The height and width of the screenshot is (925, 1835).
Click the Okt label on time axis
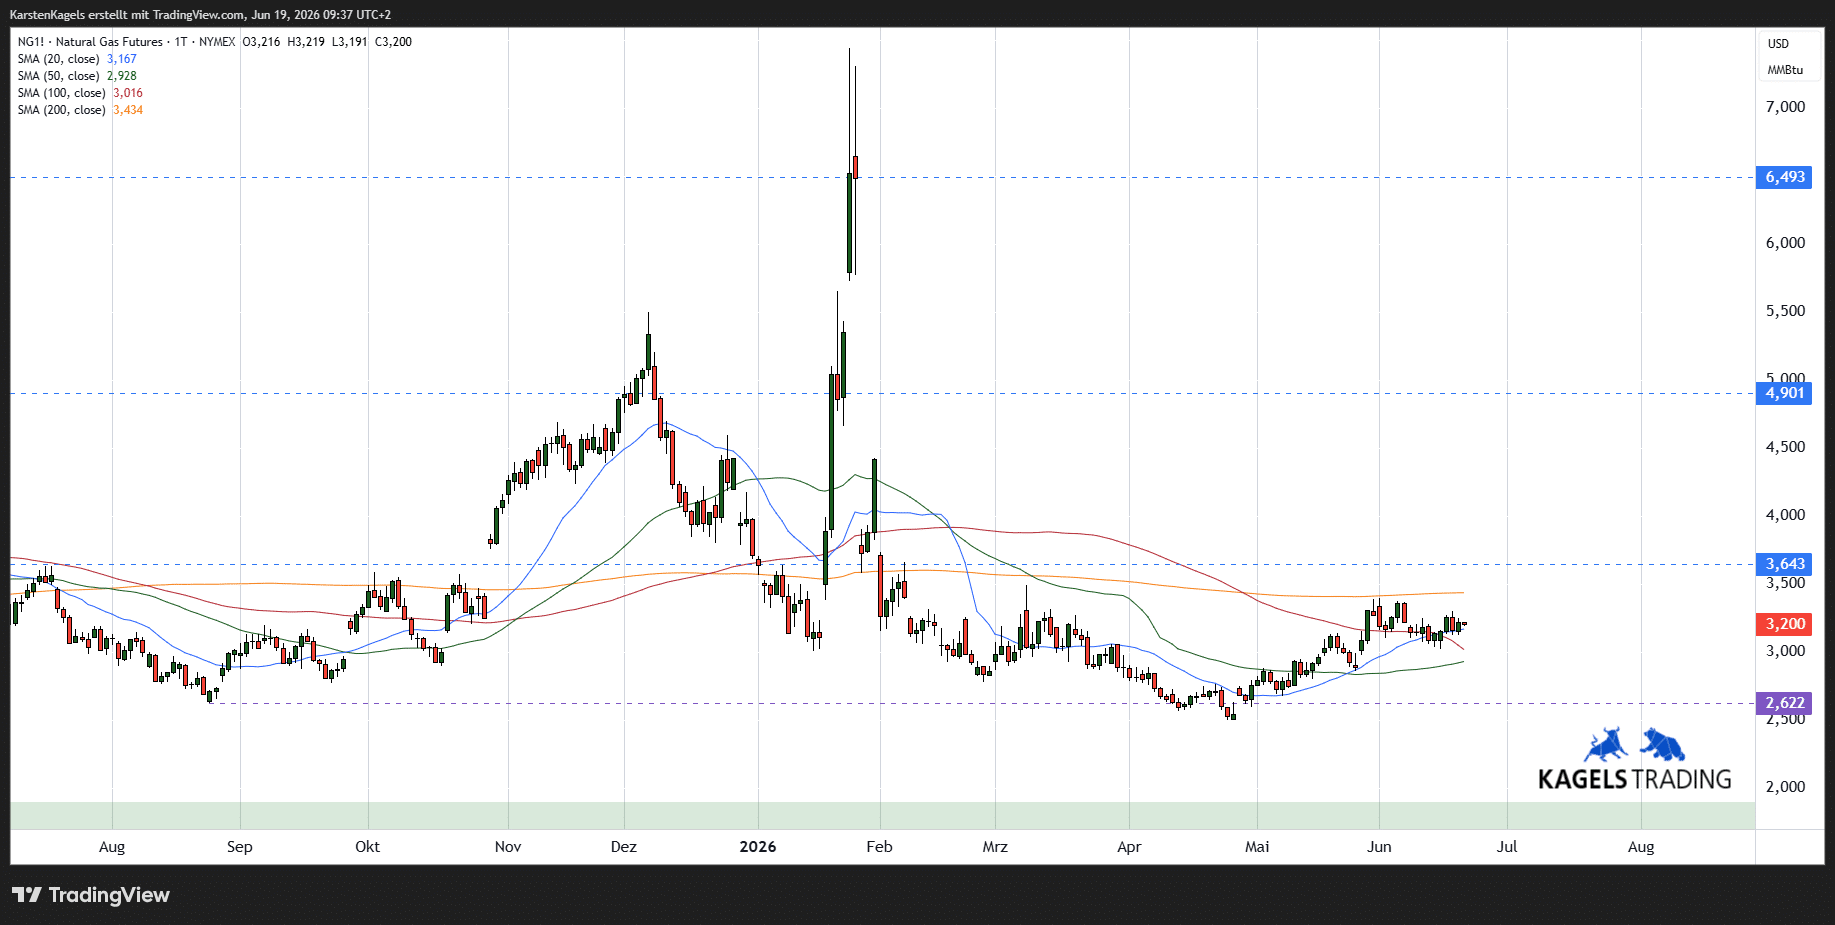(x=367, y=847)
